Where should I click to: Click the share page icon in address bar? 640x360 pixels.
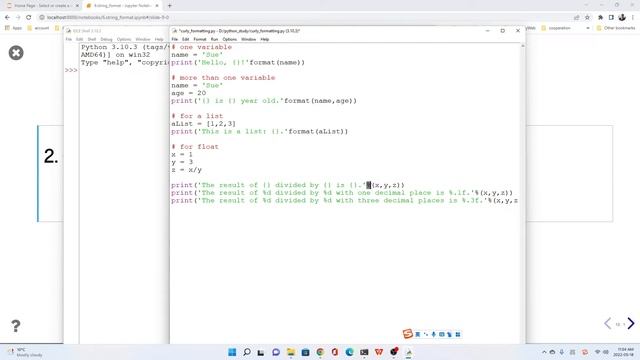pos(576,17)
